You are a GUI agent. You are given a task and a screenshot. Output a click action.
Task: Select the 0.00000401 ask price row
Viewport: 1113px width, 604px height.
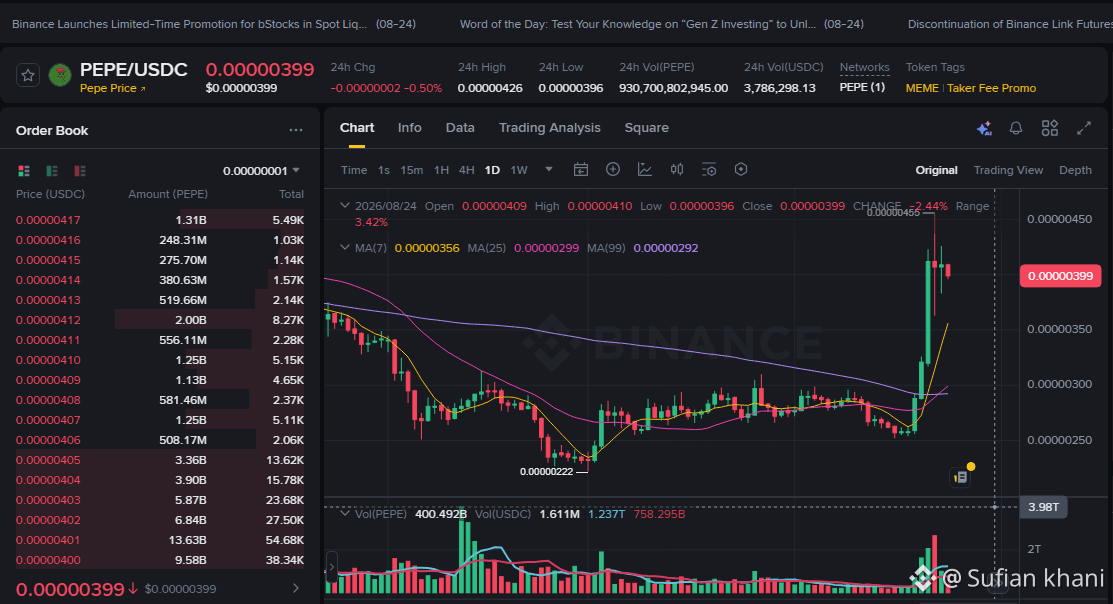pyautogui.click(x=160, y=540)
